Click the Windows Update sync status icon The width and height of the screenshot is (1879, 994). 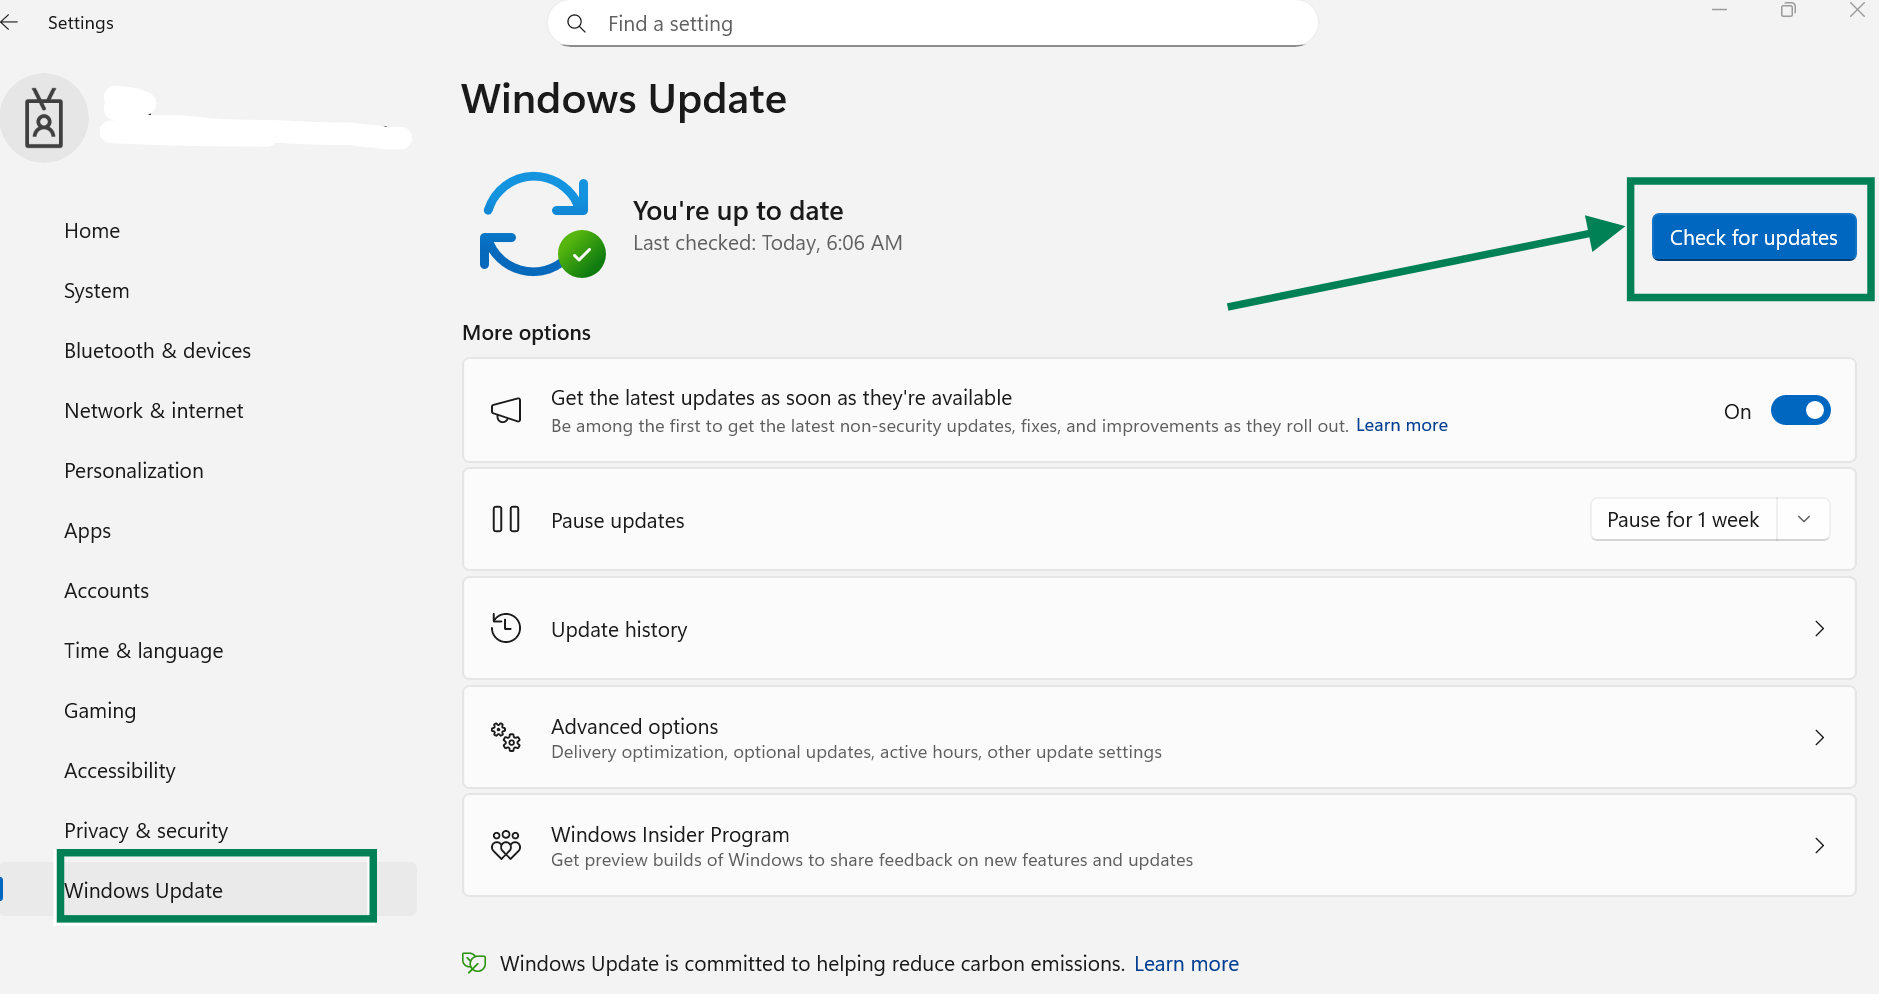(x=542, y=225)
